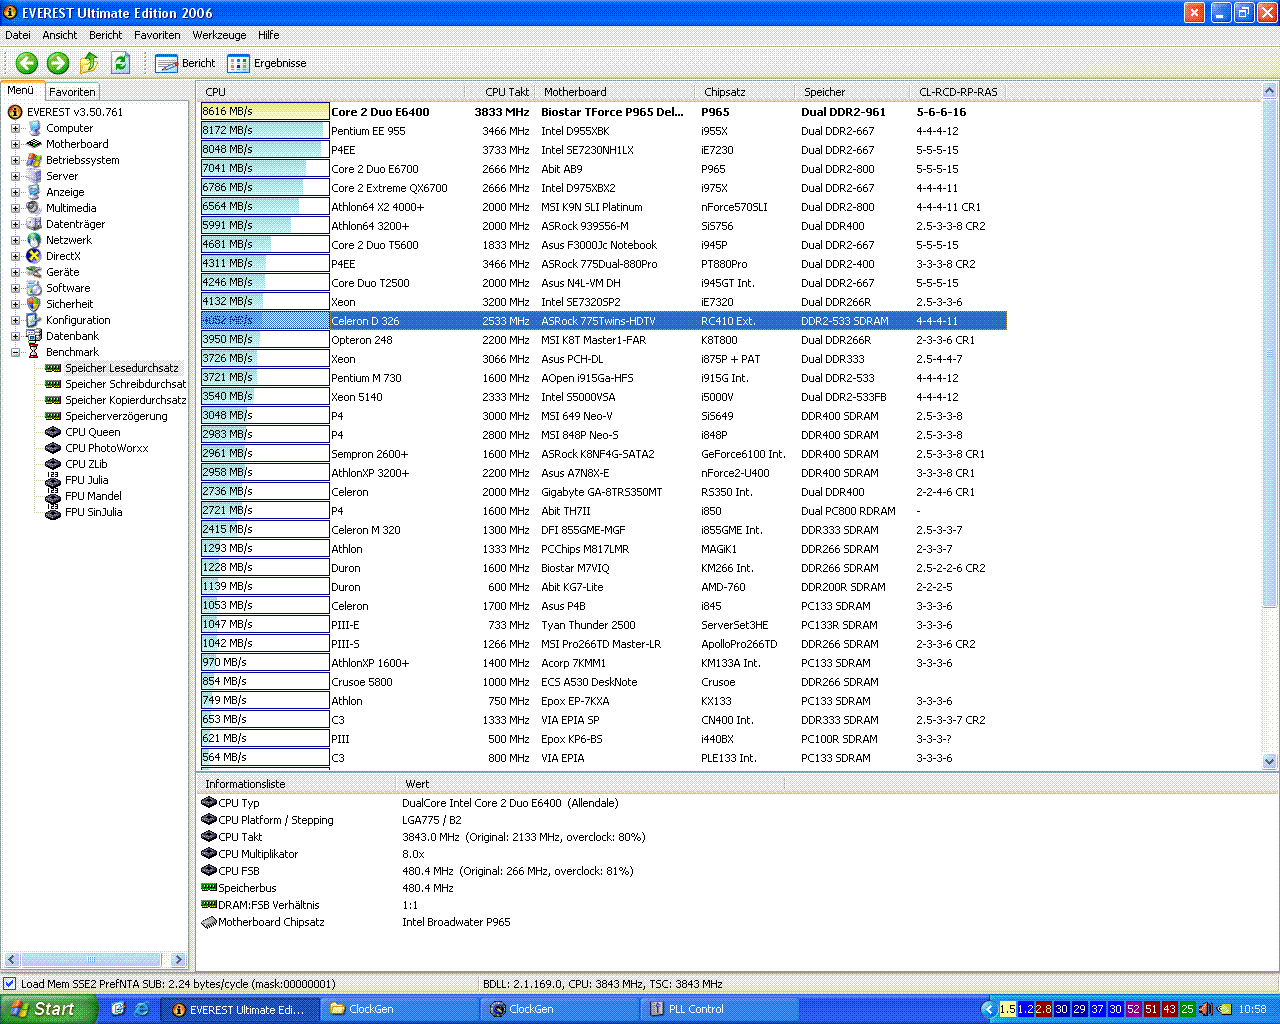Select Speicher Lesedurchsatz memory icon
Viewport: 1280px width, 1024px height.
[53, 368]
